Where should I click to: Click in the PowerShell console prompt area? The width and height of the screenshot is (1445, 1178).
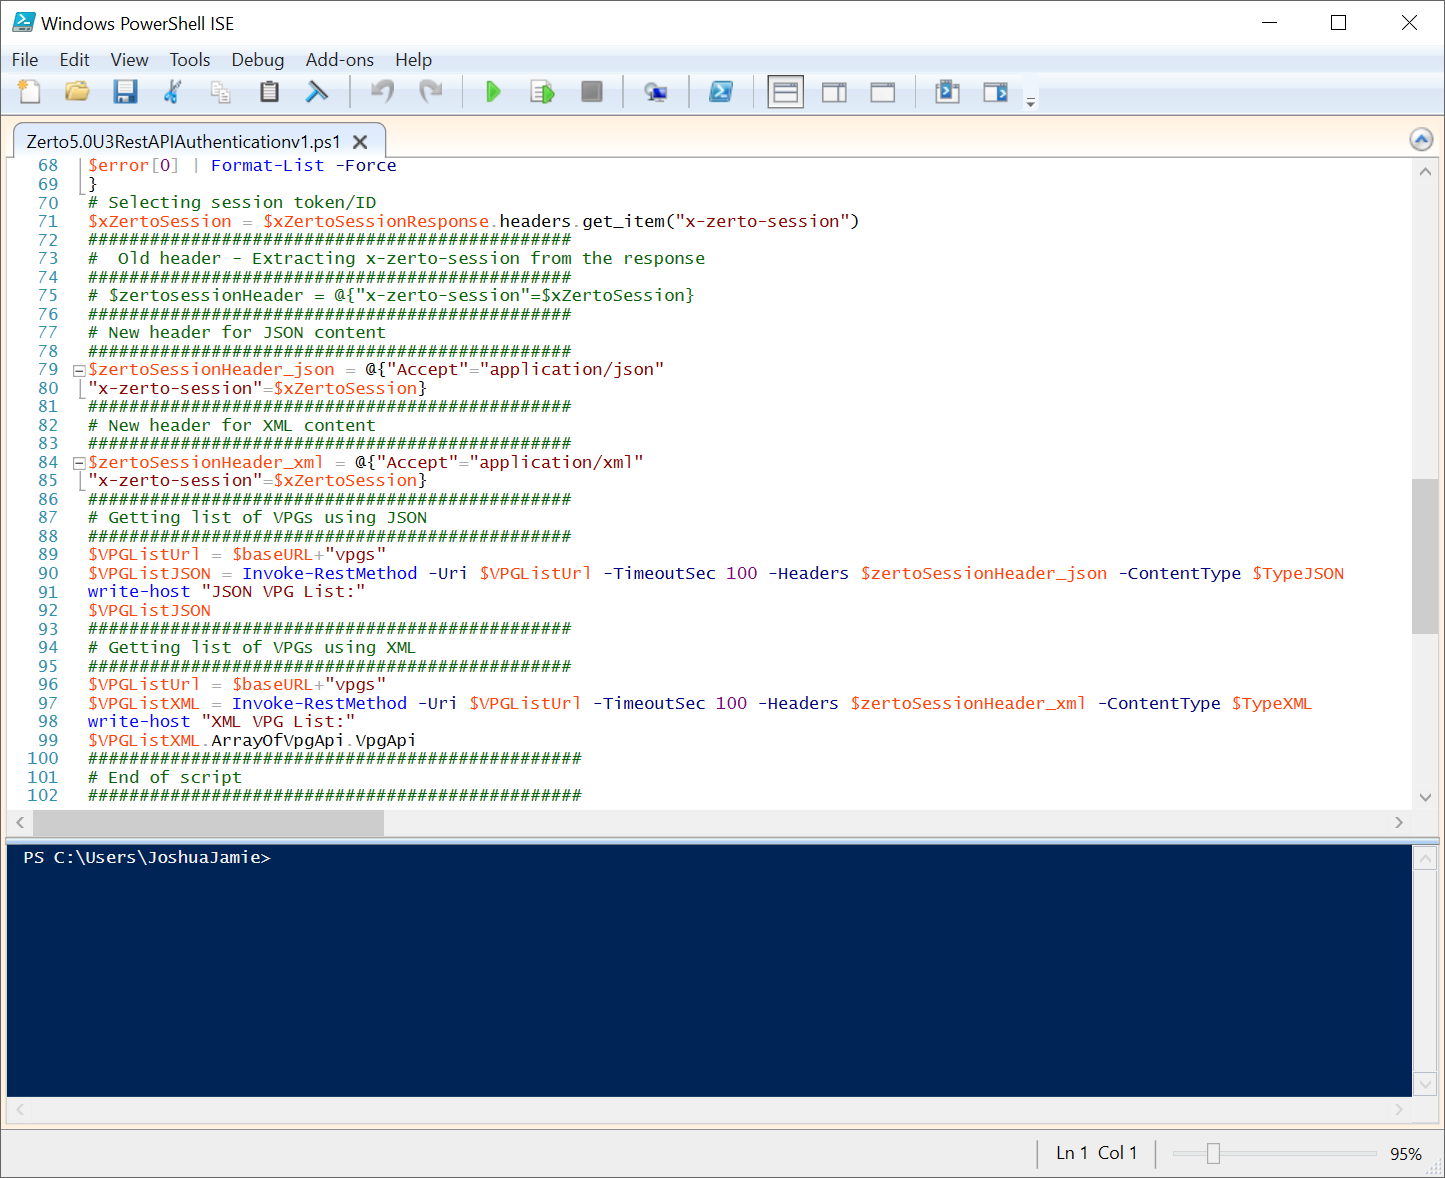click(x=700, y=960)
